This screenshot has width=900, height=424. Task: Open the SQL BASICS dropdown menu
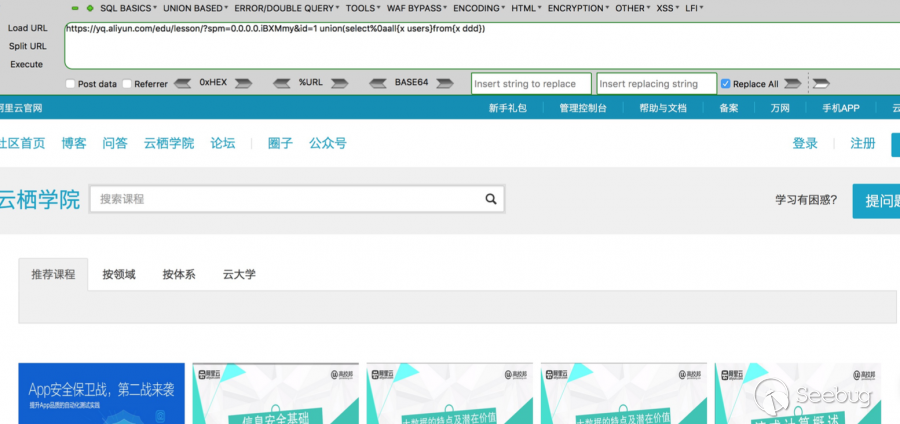pos(129,9)
